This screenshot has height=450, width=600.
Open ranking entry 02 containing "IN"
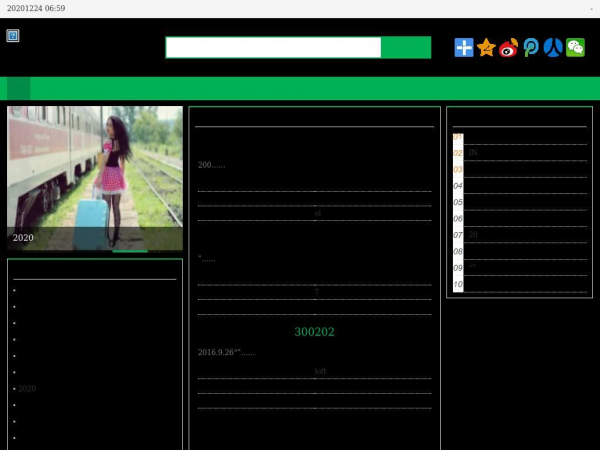click(x=473, y=153)
